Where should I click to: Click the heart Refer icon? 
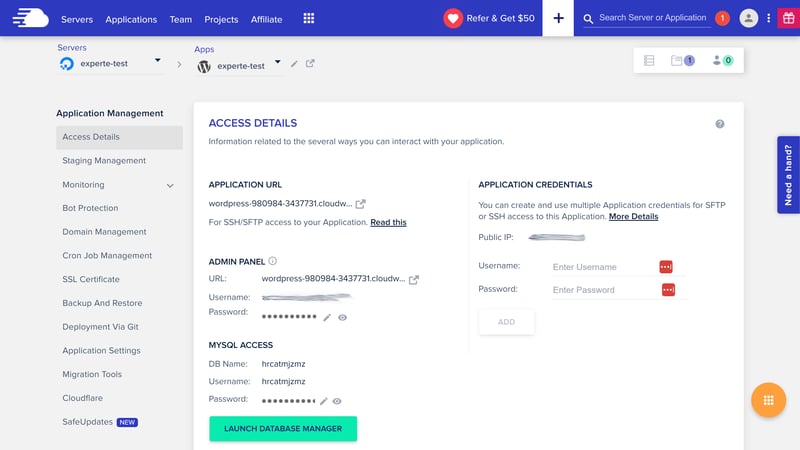453,18
